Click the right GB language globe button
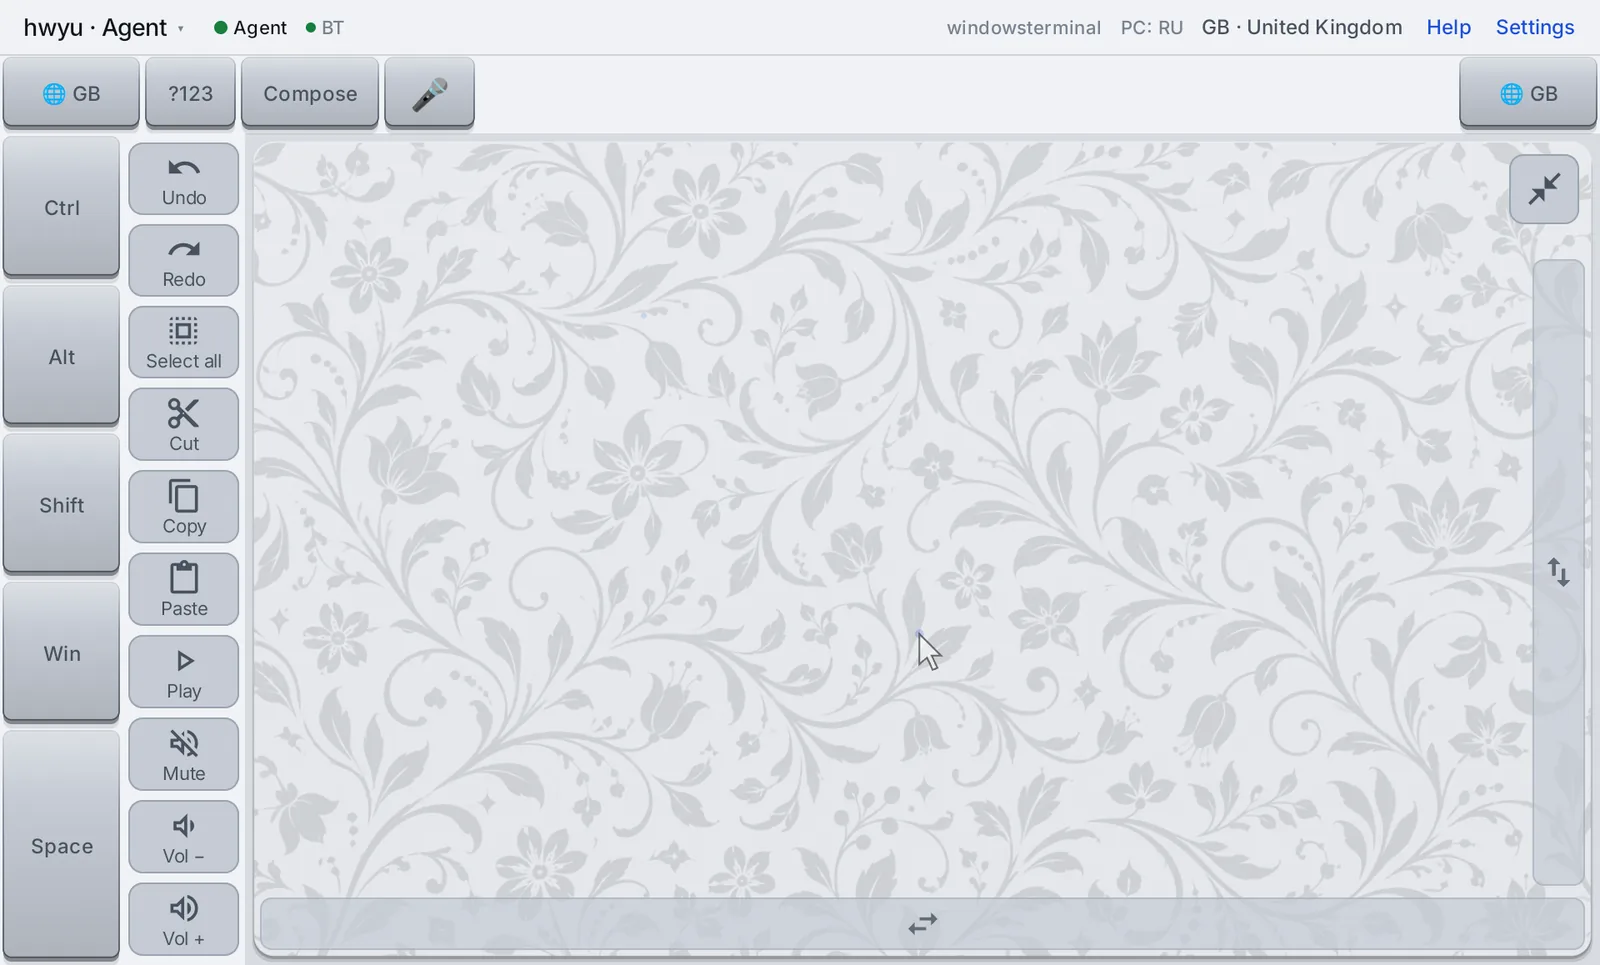1600x965 pixels. pyautogui.click(x=1528, y=93)
